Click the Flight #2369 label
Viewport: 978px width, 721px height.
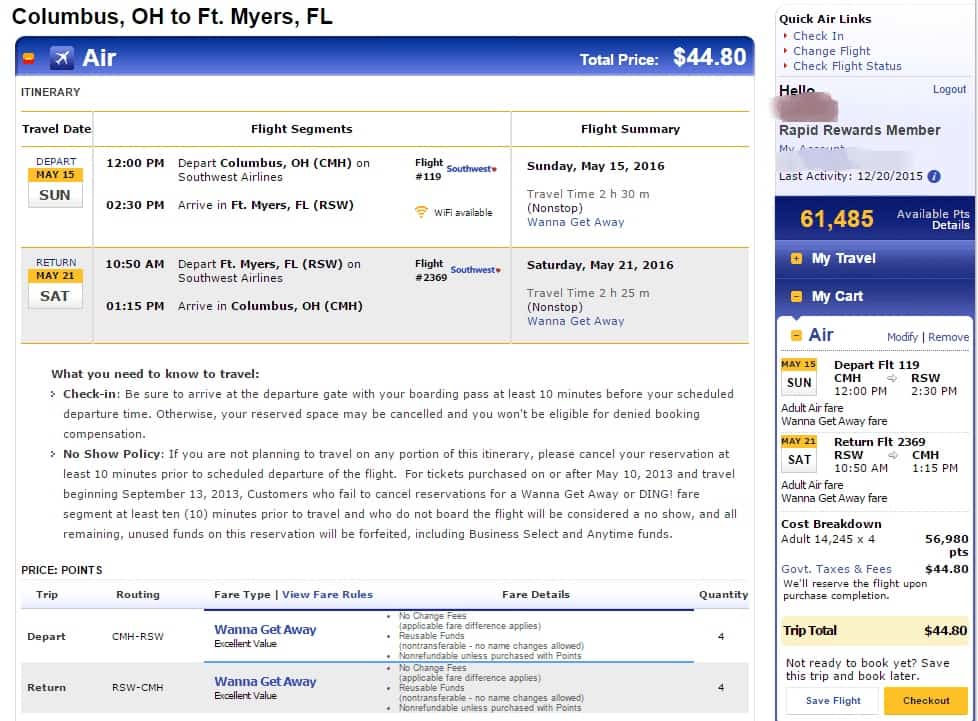click(431, 271)
